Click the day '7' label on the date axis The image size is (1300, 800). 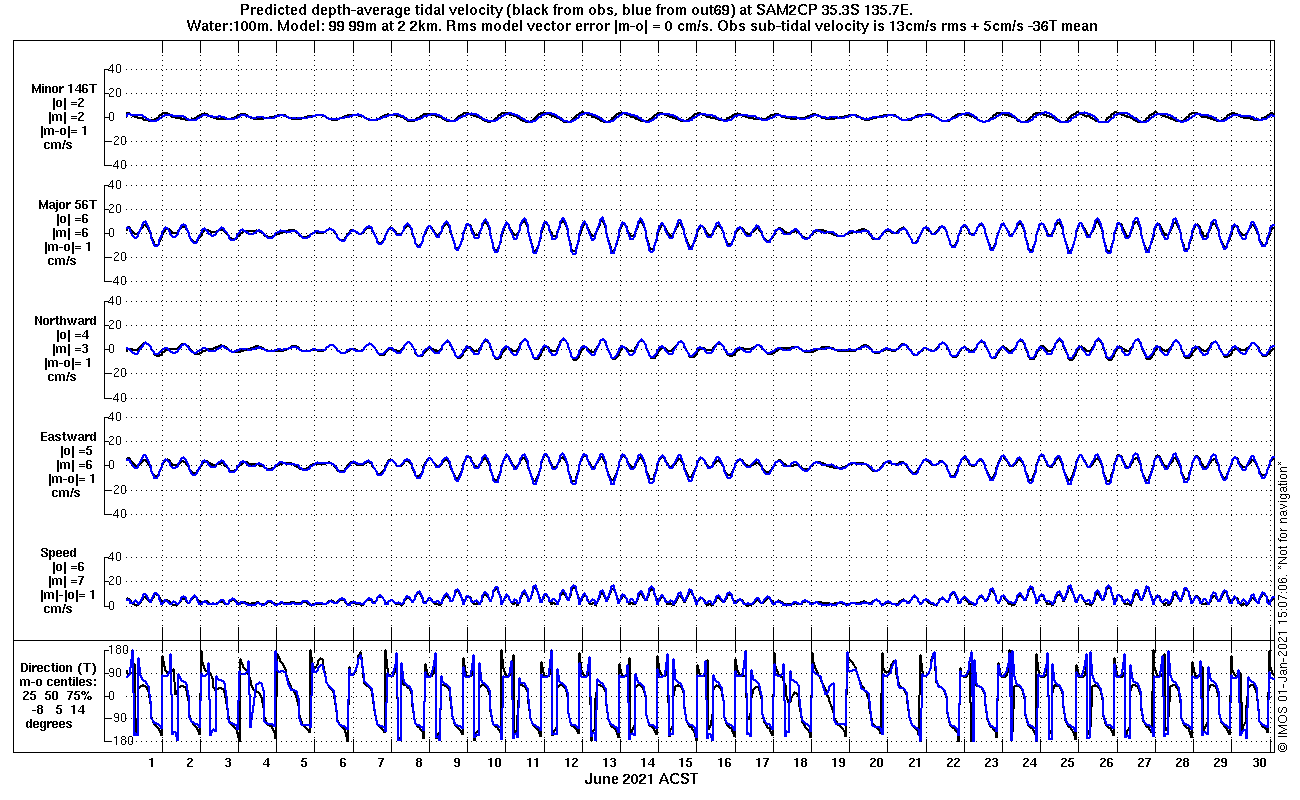(x=381, y=762)
